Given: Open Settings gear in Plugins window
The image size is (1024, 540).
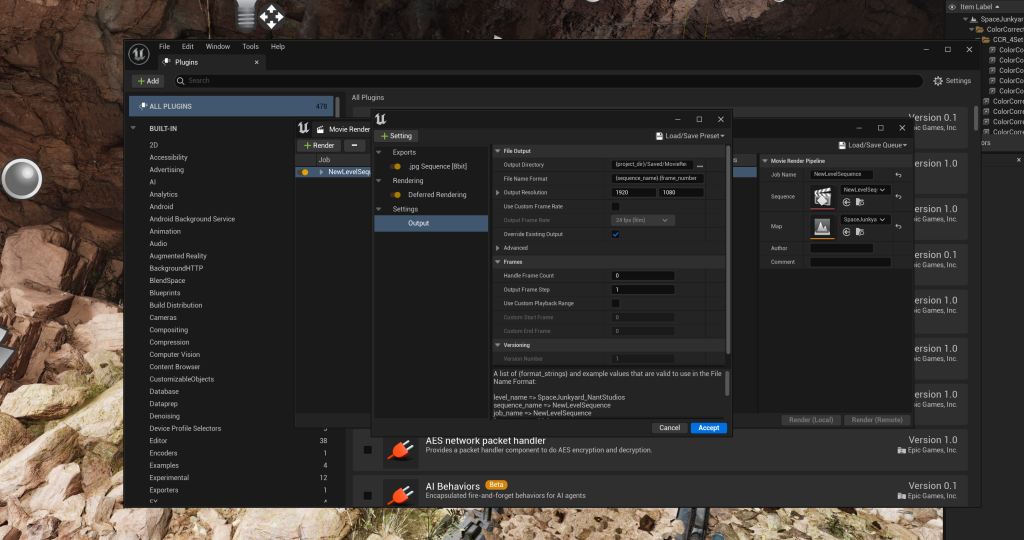Looking at the screenshot, I should pyautogui.click(x=952, y=81).
